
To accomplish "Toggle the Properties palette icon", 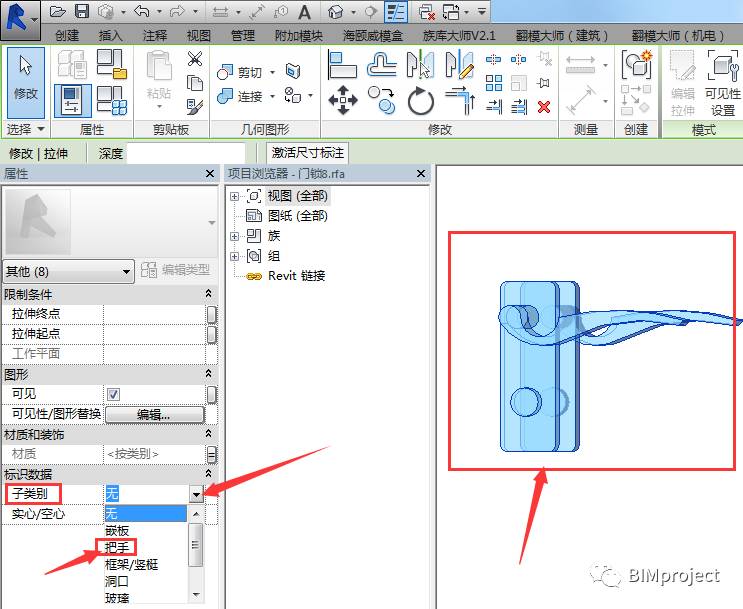I will tap(72, 100).
